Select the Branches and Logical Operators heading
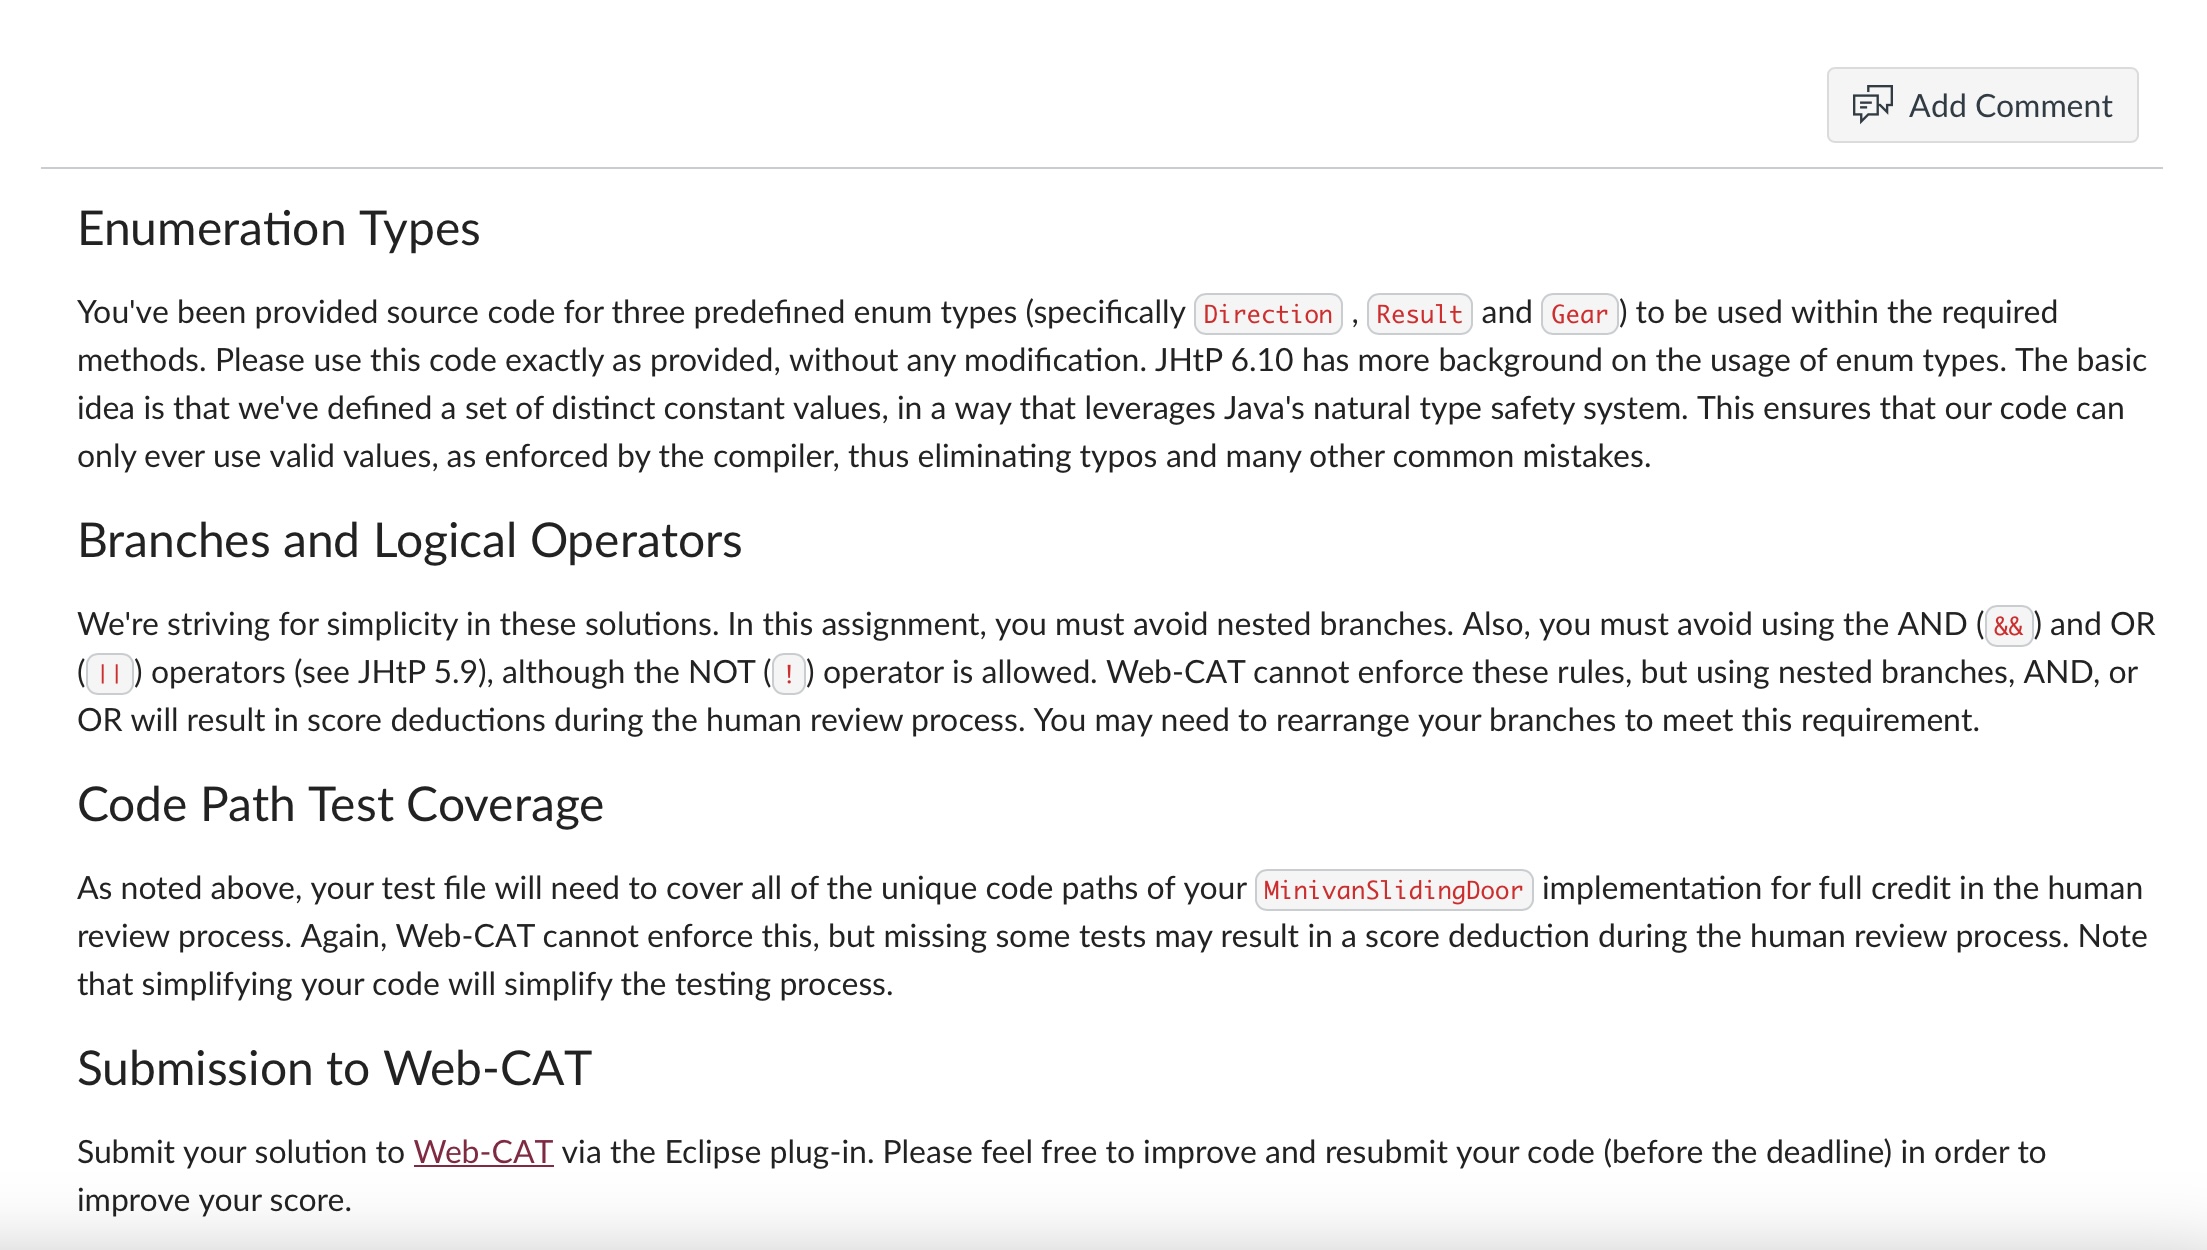Image resolution: width=2207 pixels, height=1250 pixels. point(410,541)
